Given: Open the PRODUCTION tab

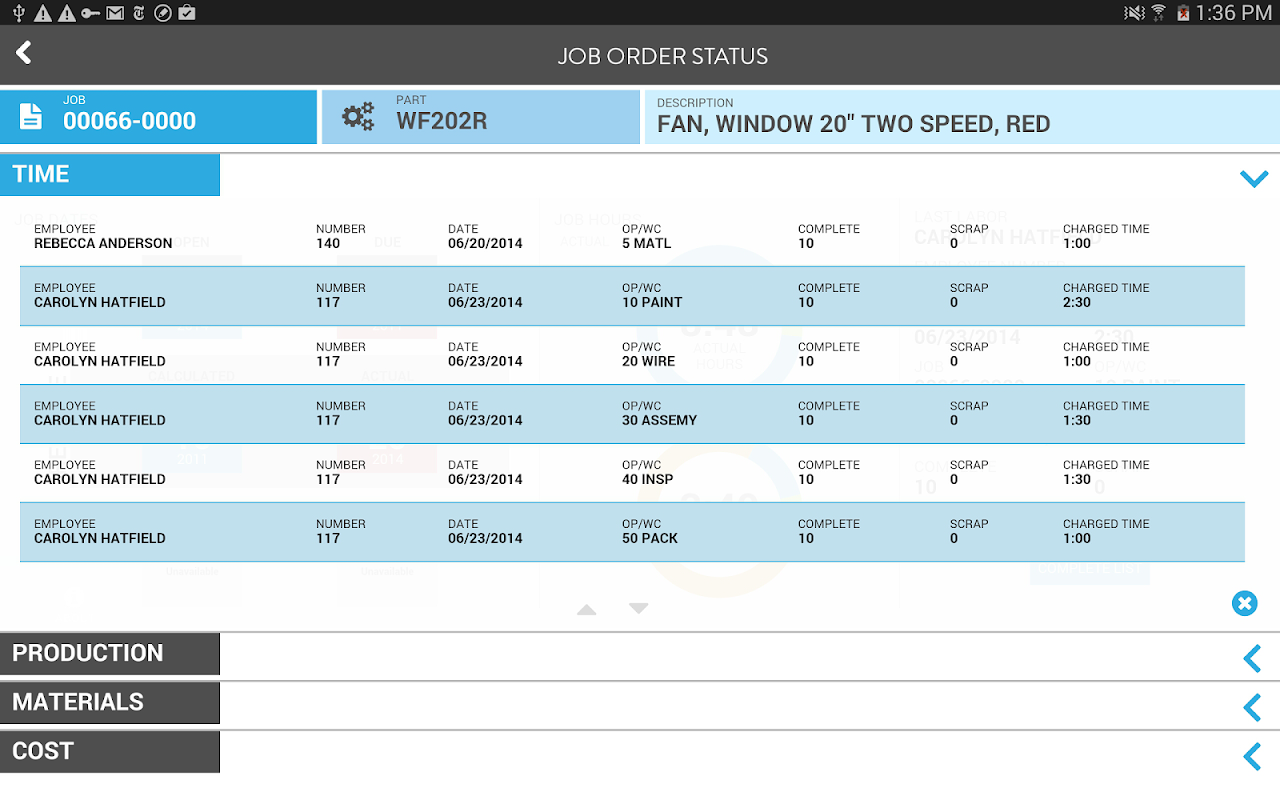Looking at the screenshot, I should tap(110, 654).
